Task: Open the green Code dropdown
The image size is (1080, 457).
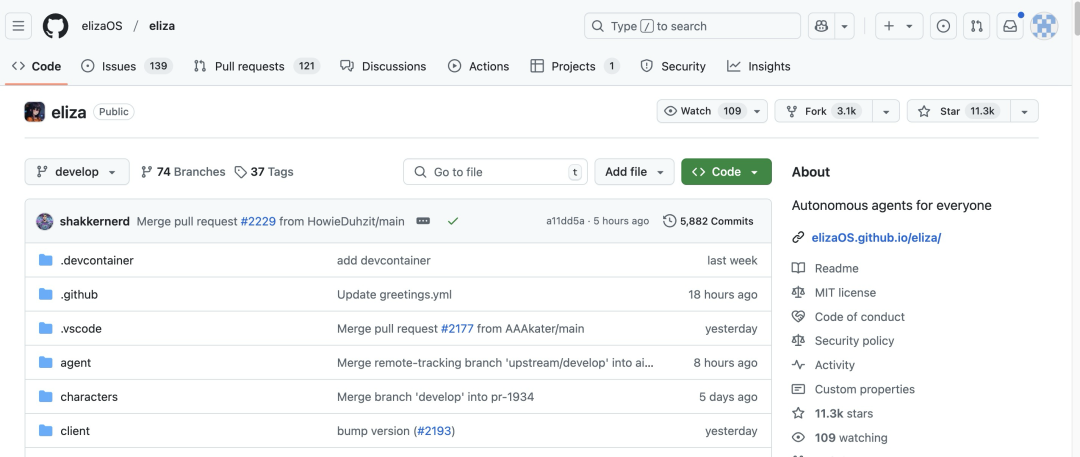Action: click(726, 172)
